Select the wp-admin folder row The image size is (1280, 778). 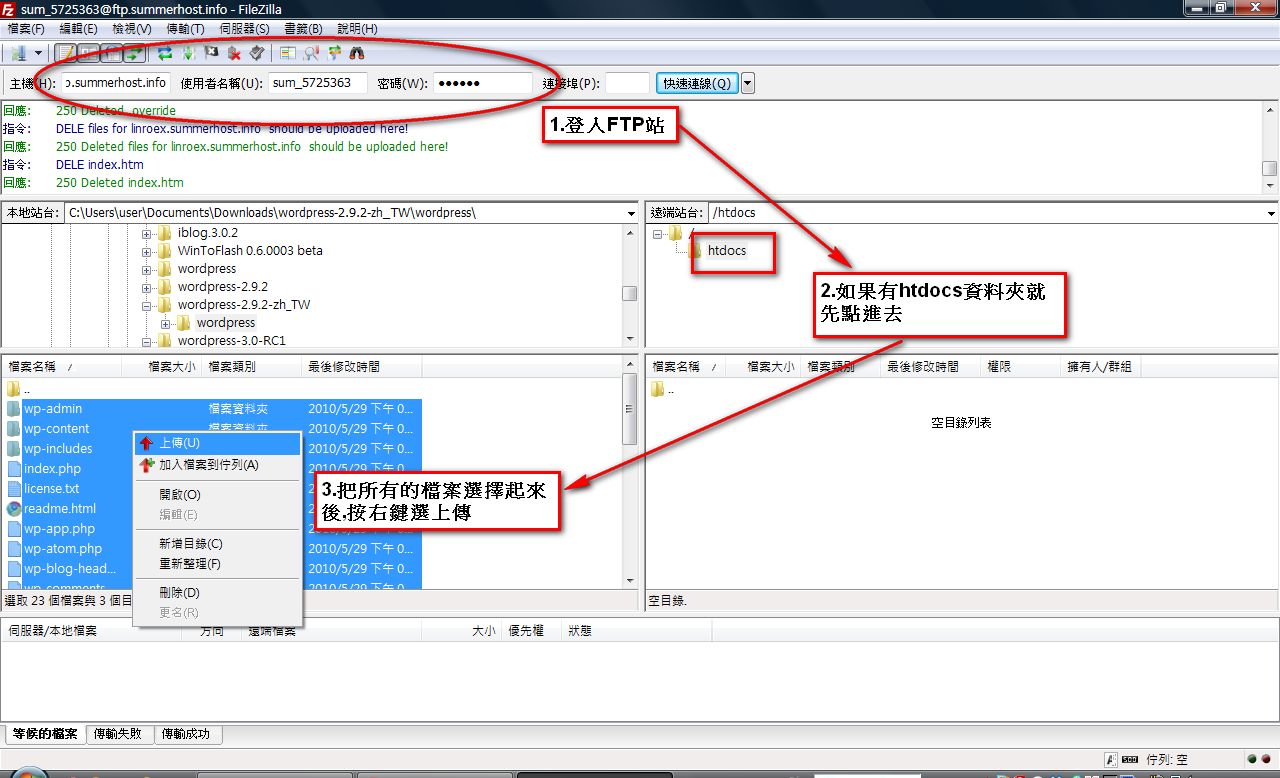click(x=212, y=409)
